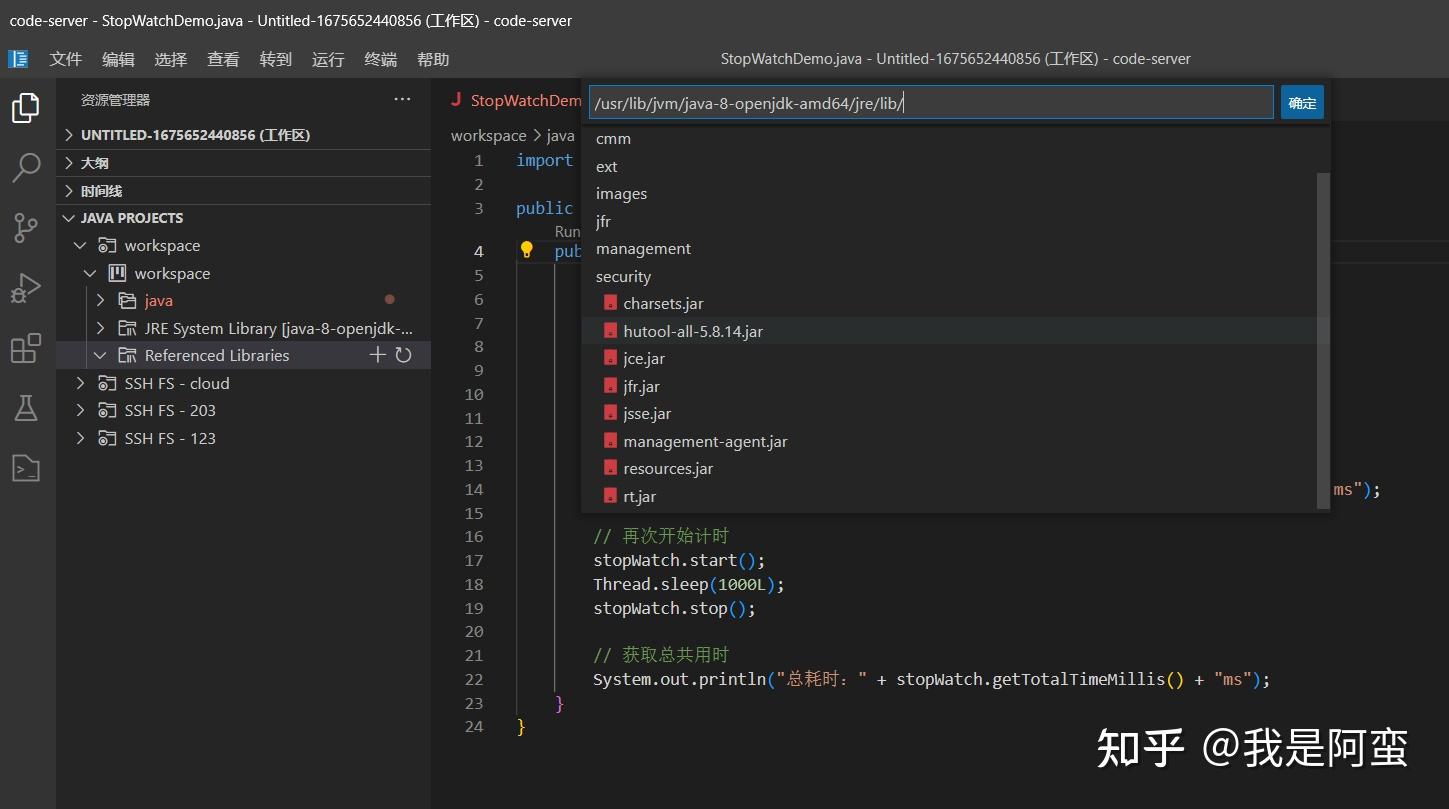Image resolution: width=1449 pixels, height=809 pixels.
Task: Collapse the Referenced Libraries chevron
Action: 100,355
